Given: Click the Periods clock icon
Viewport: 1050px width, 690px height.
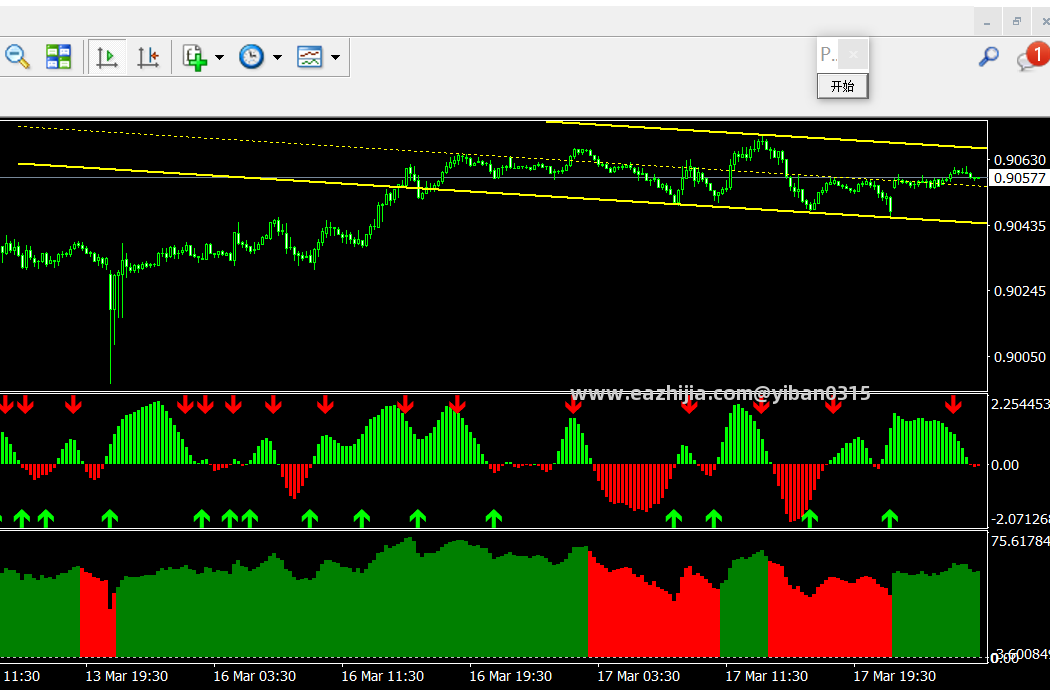Looking at the screenshot, I should [251, 57].
